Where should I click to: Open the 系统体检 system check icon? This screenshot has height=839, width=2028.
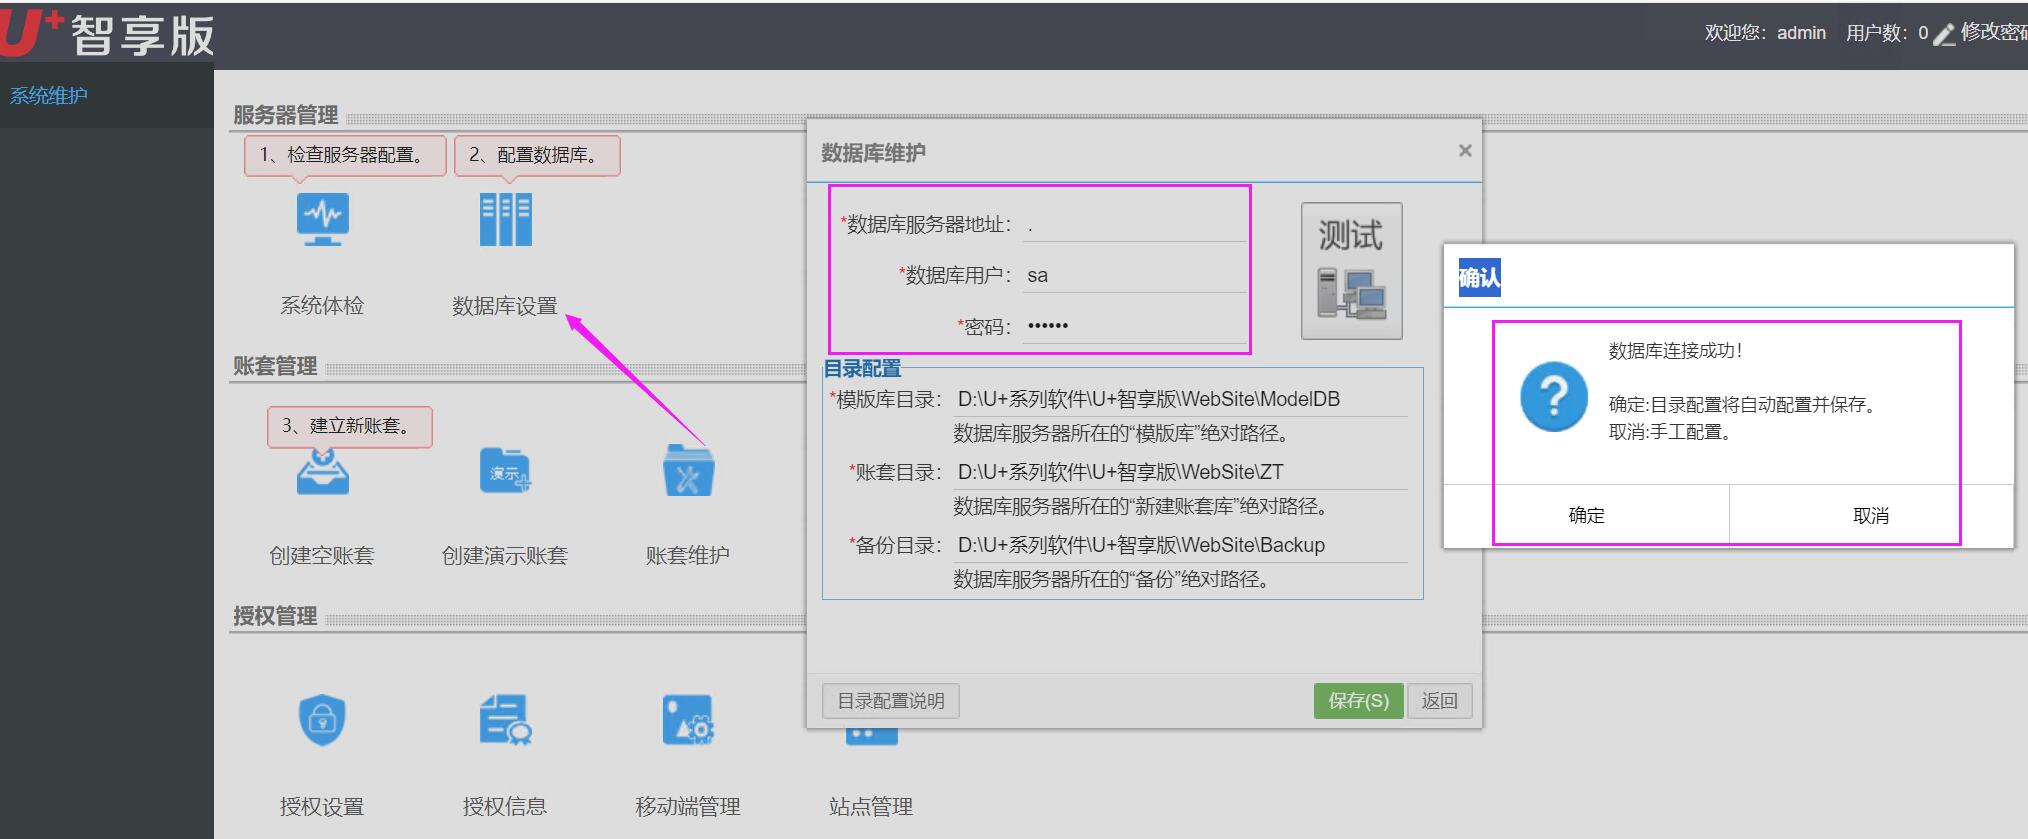coord(322,220)
